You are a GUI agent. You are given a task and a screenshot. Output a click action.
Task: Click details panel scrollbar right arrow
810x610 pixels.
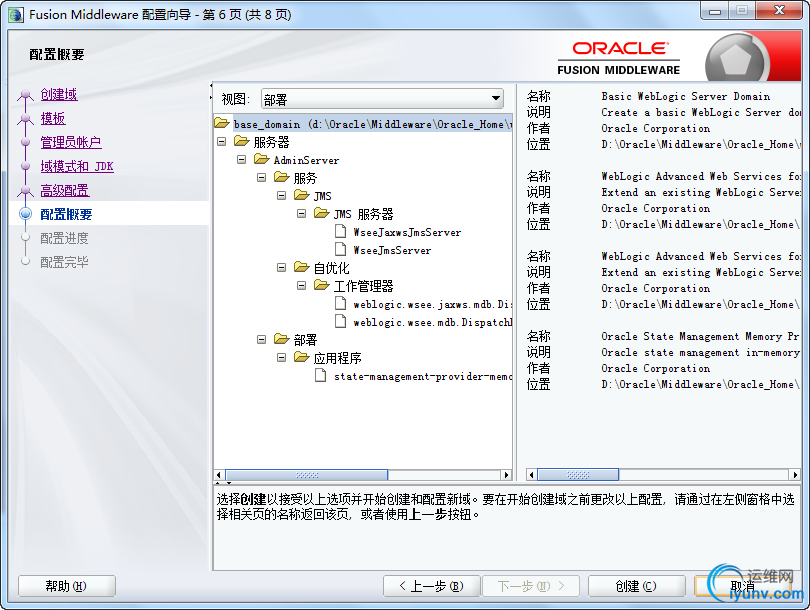click(x=796, y=474)
